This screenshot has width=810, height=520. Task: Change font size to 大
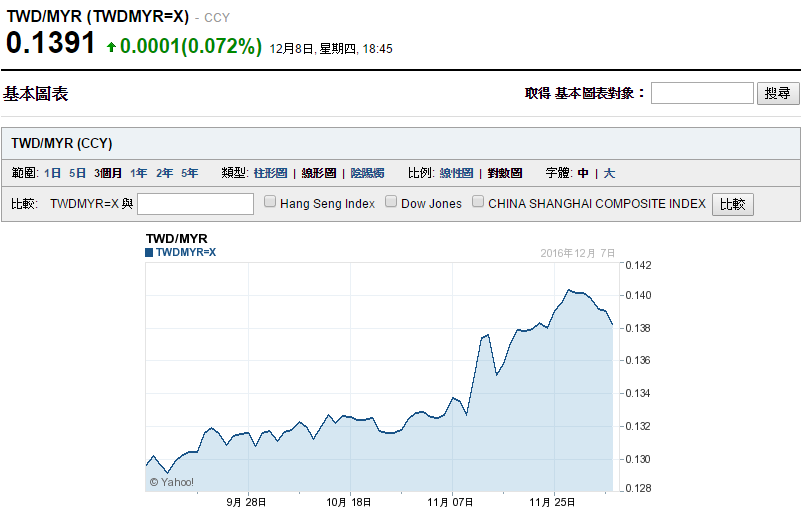coord(609,173)
